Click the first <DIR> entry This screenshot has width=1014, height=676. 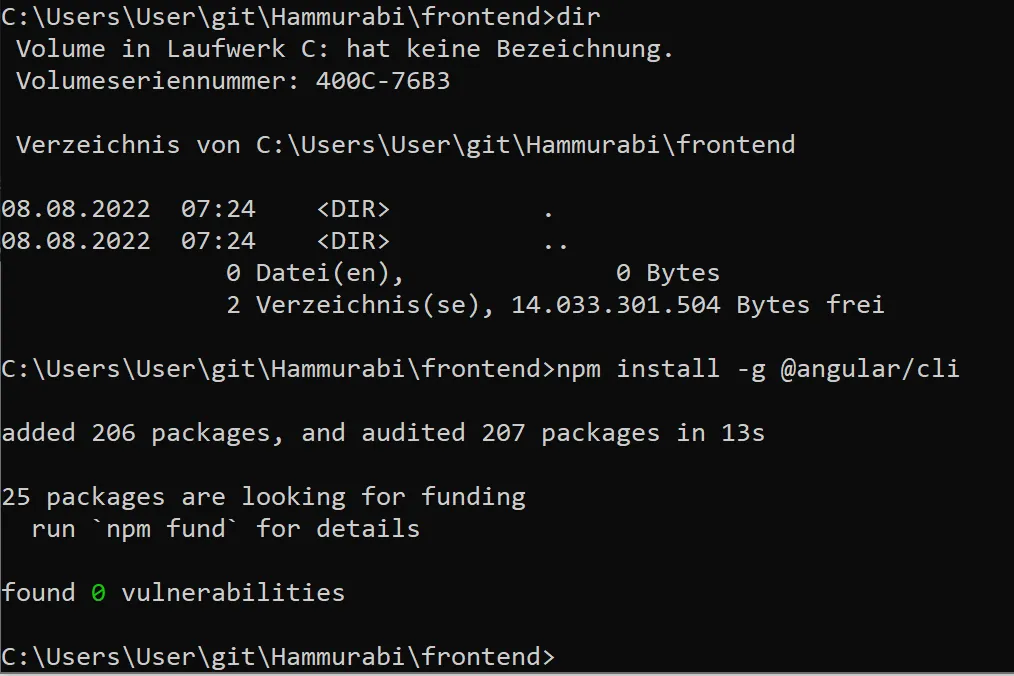(353, 209)
